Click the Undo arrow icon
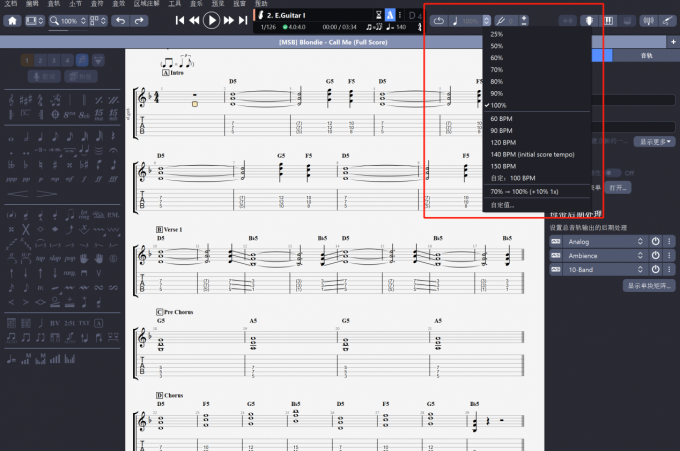Screen dimensions: 680x451 (x=119, y=20)
